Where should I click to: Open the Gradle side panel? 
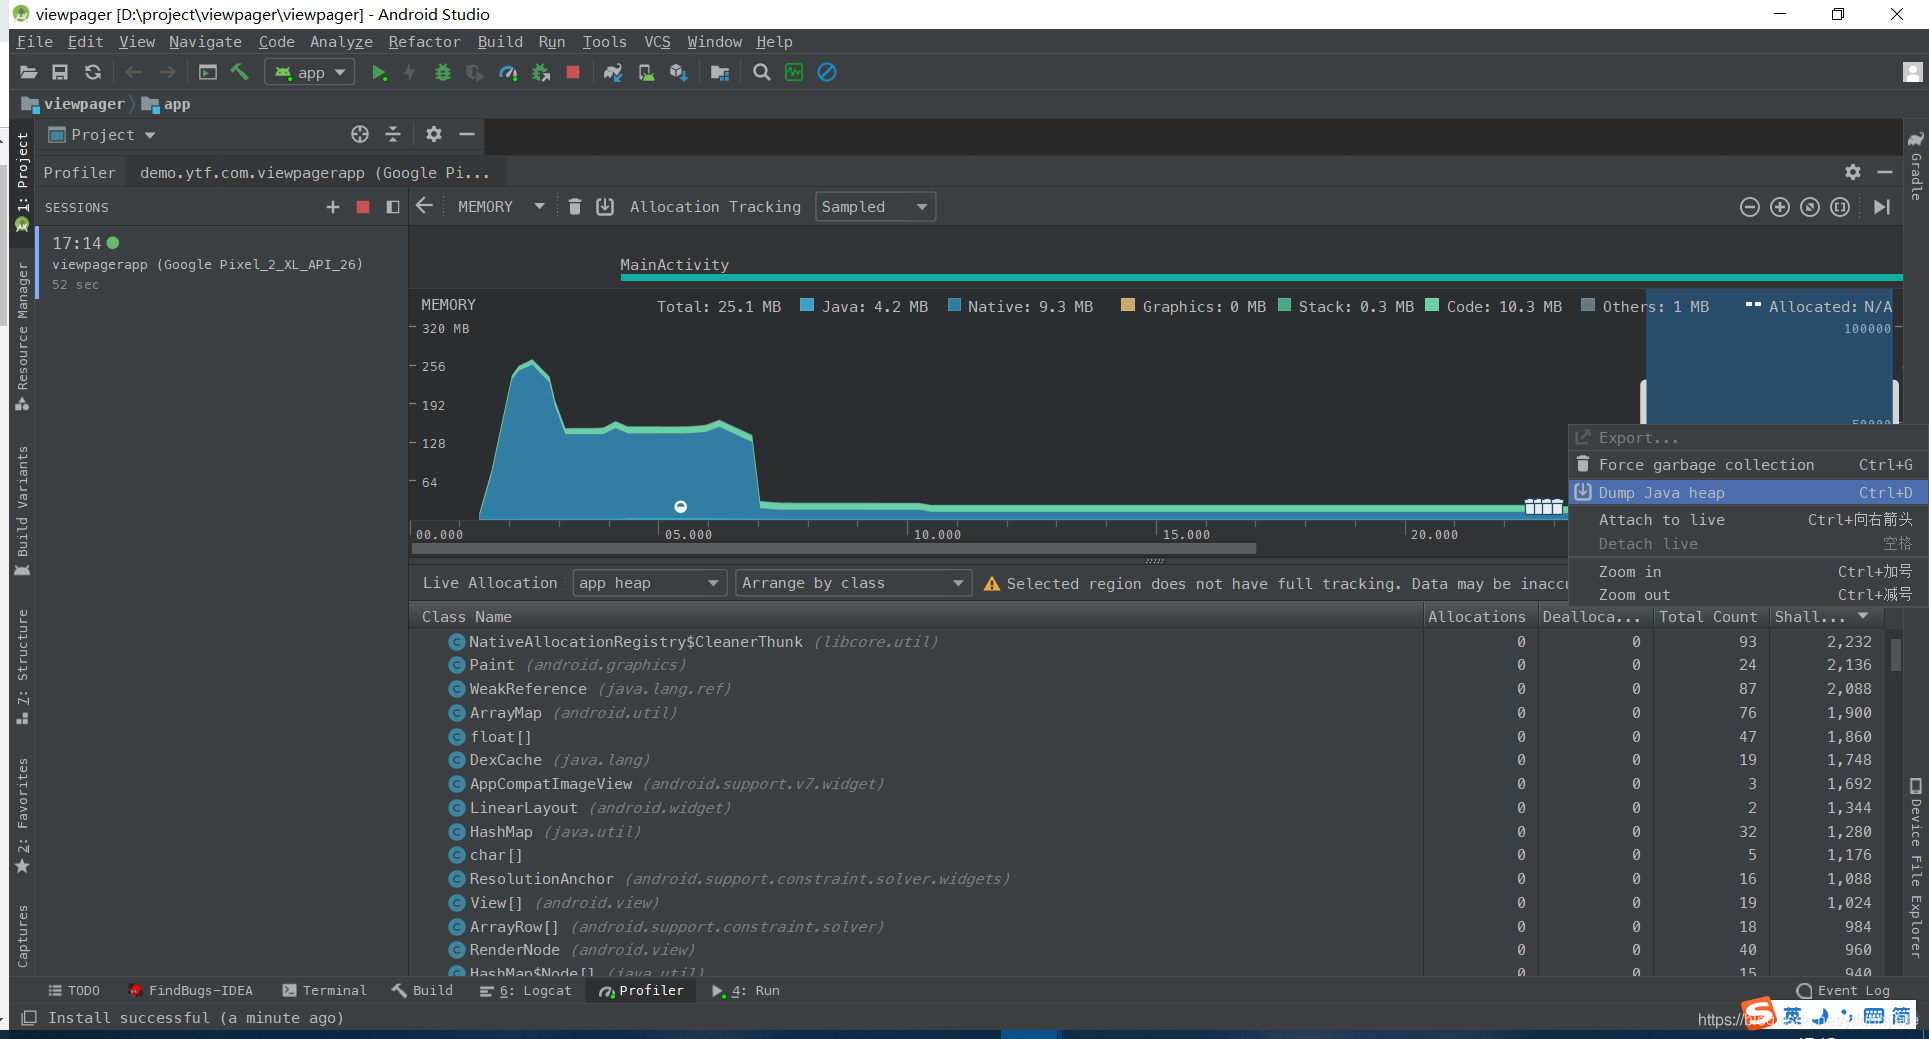point(1915,165)
